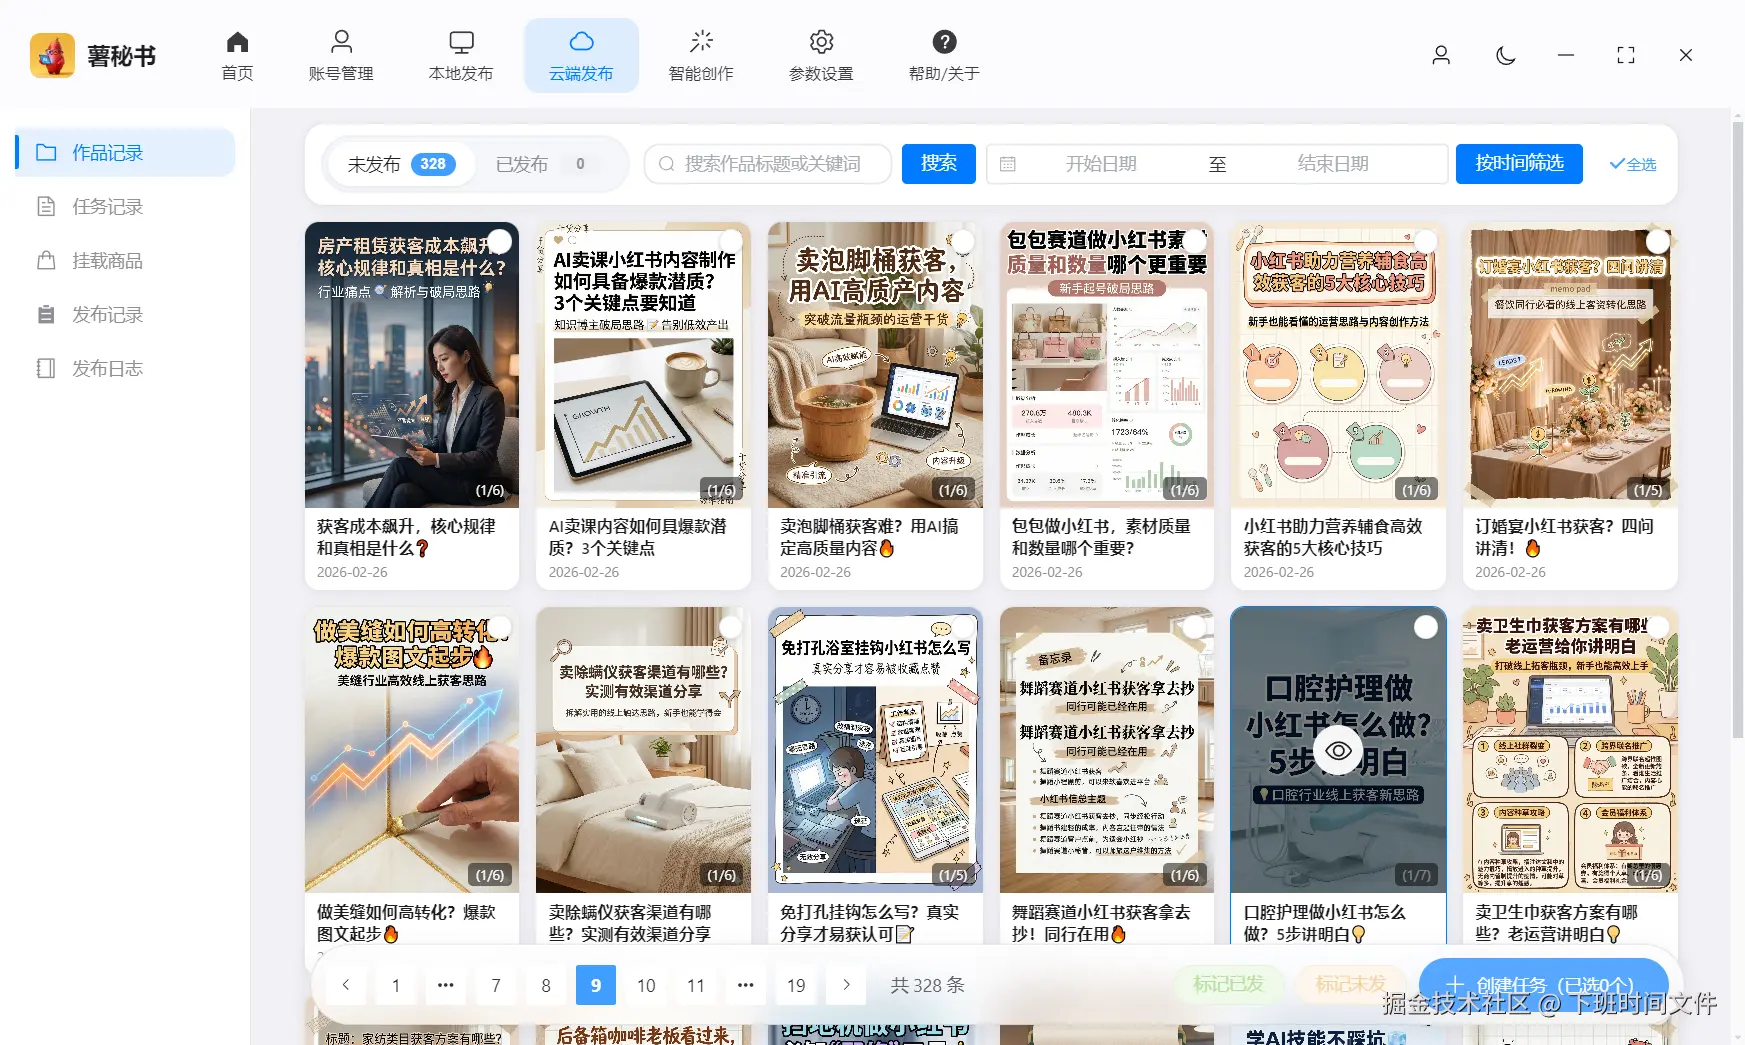Open the 开始日期 start date picker
The width and height of the screenshot is (1745, 1045).
pyautogui.click(x=1103, y=164)
